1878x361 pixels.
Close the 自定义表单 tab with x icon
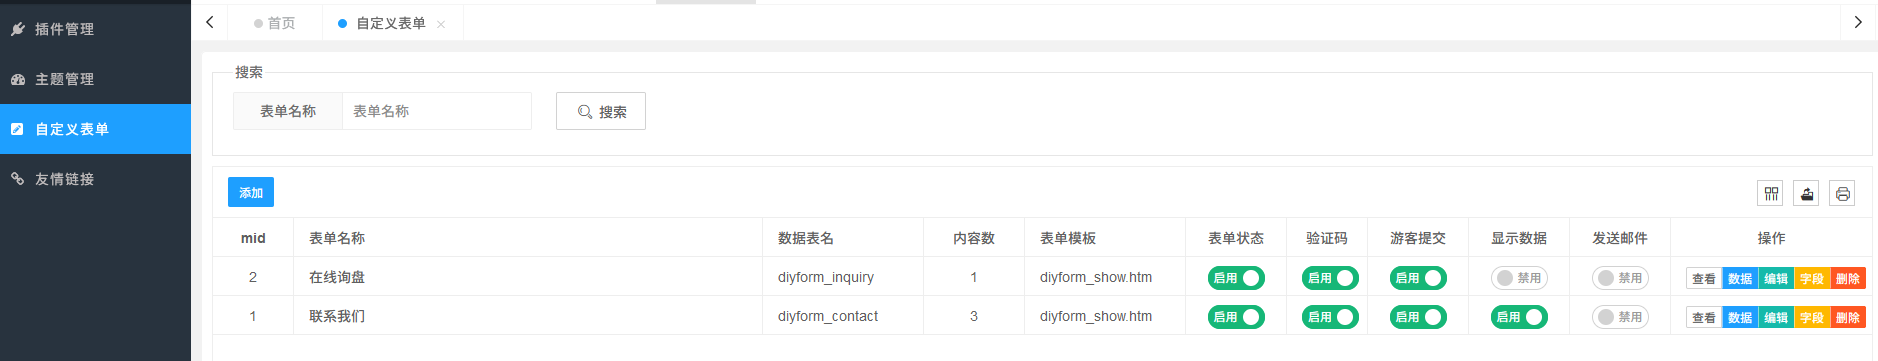click(x=441, y=24)
